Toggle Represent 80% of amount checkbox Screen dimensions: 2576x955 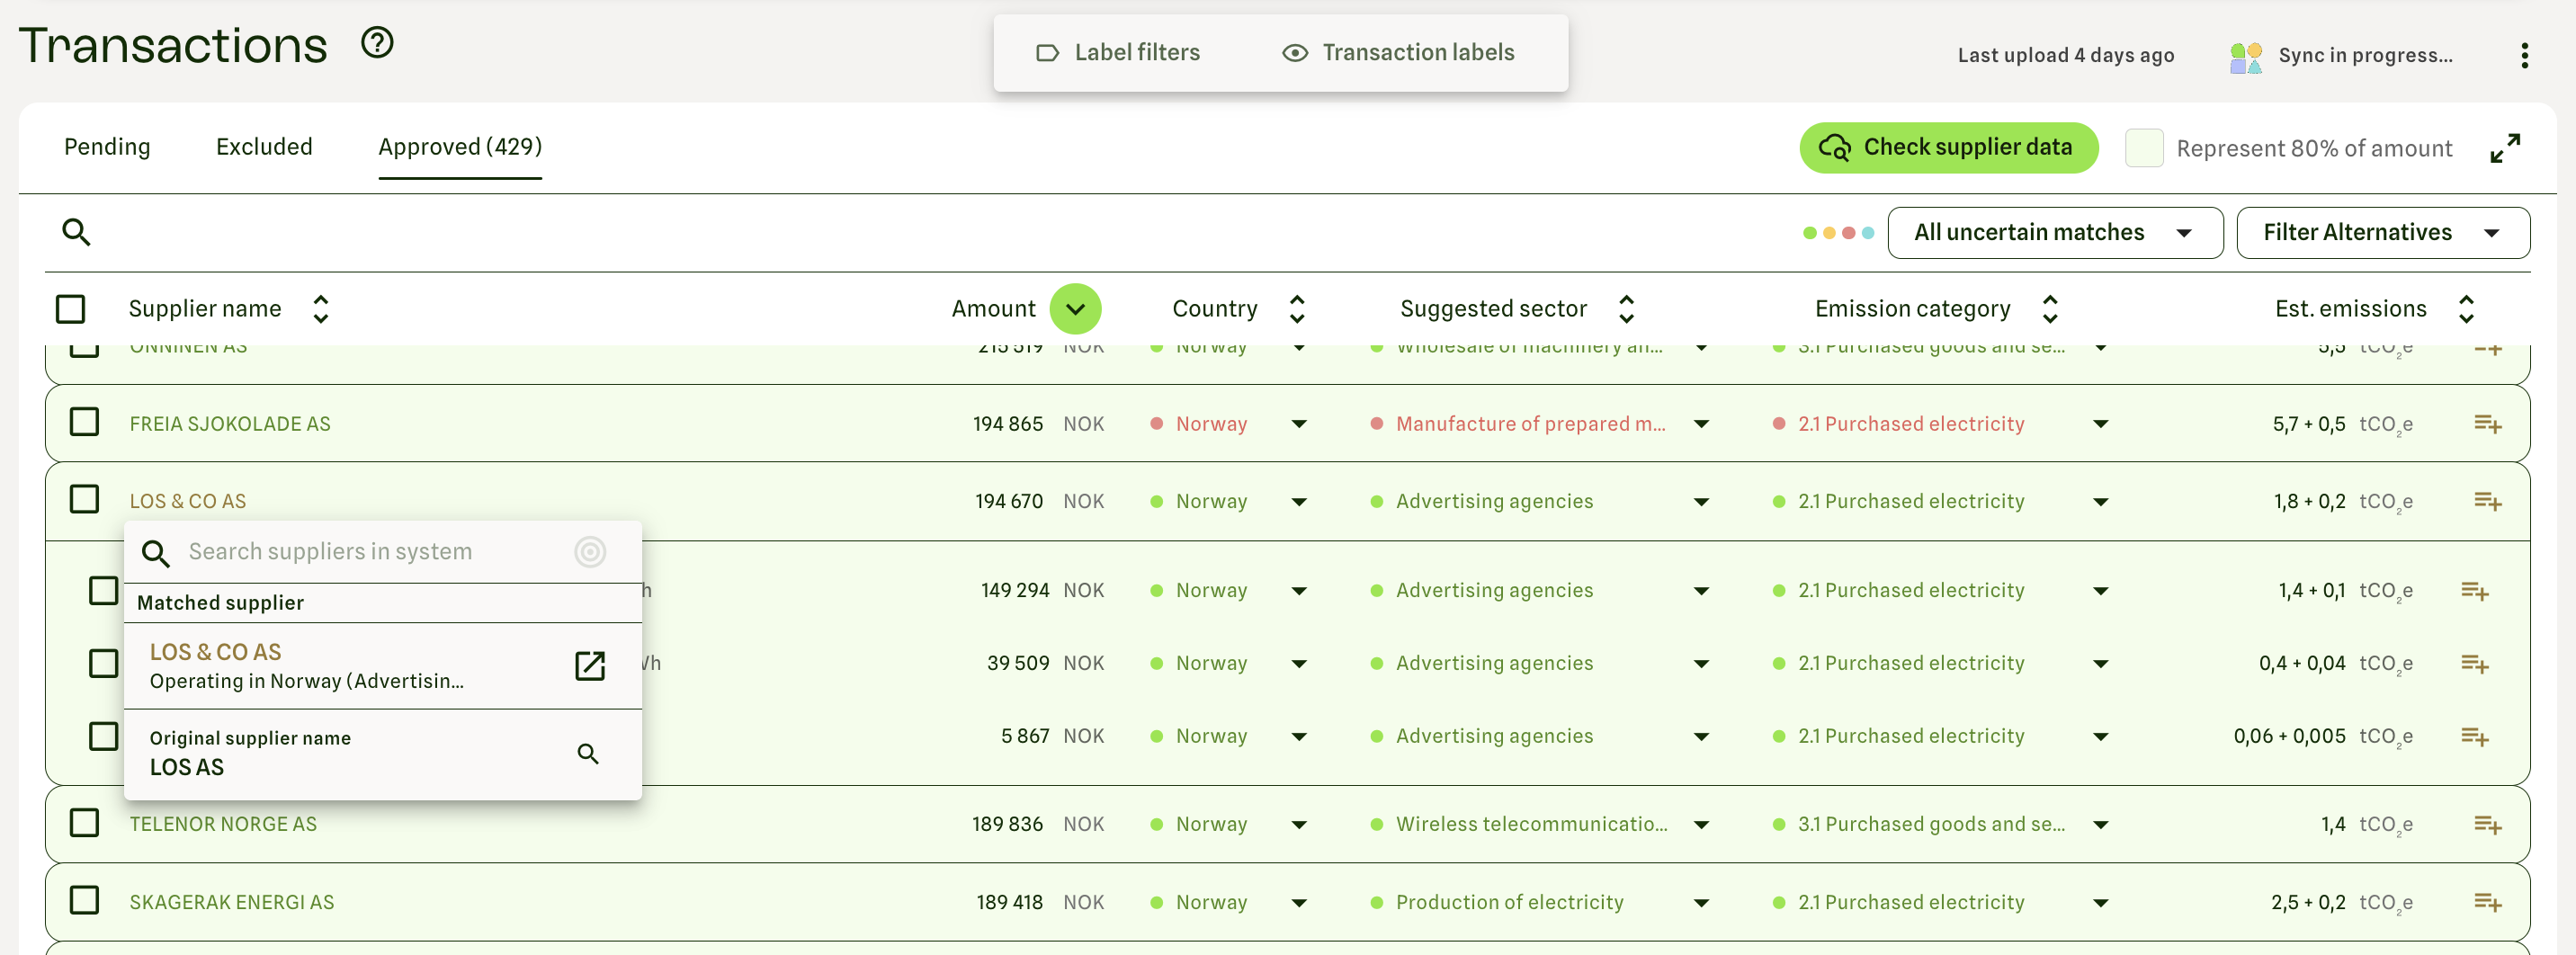coord(2143,148)
